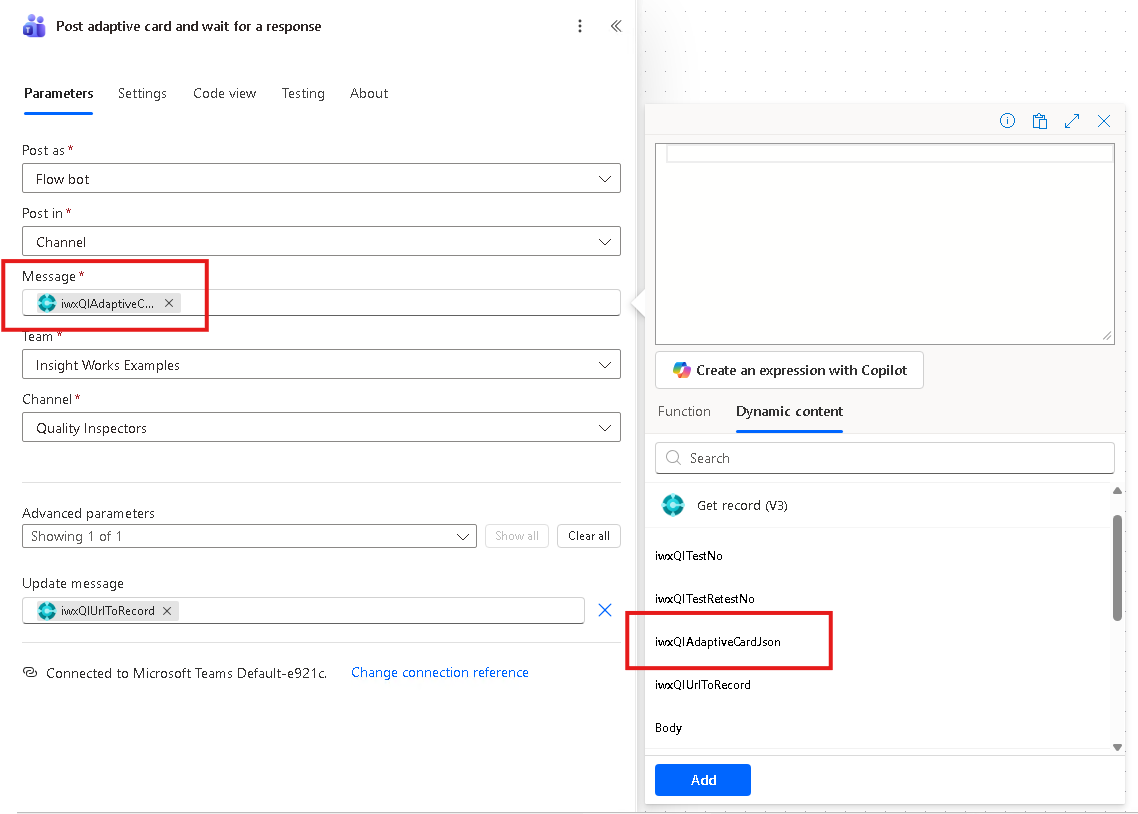The image size is (1138, 814).
Task: Collapse the action pane with the double chevron
Action: click(x=615, y=25)
